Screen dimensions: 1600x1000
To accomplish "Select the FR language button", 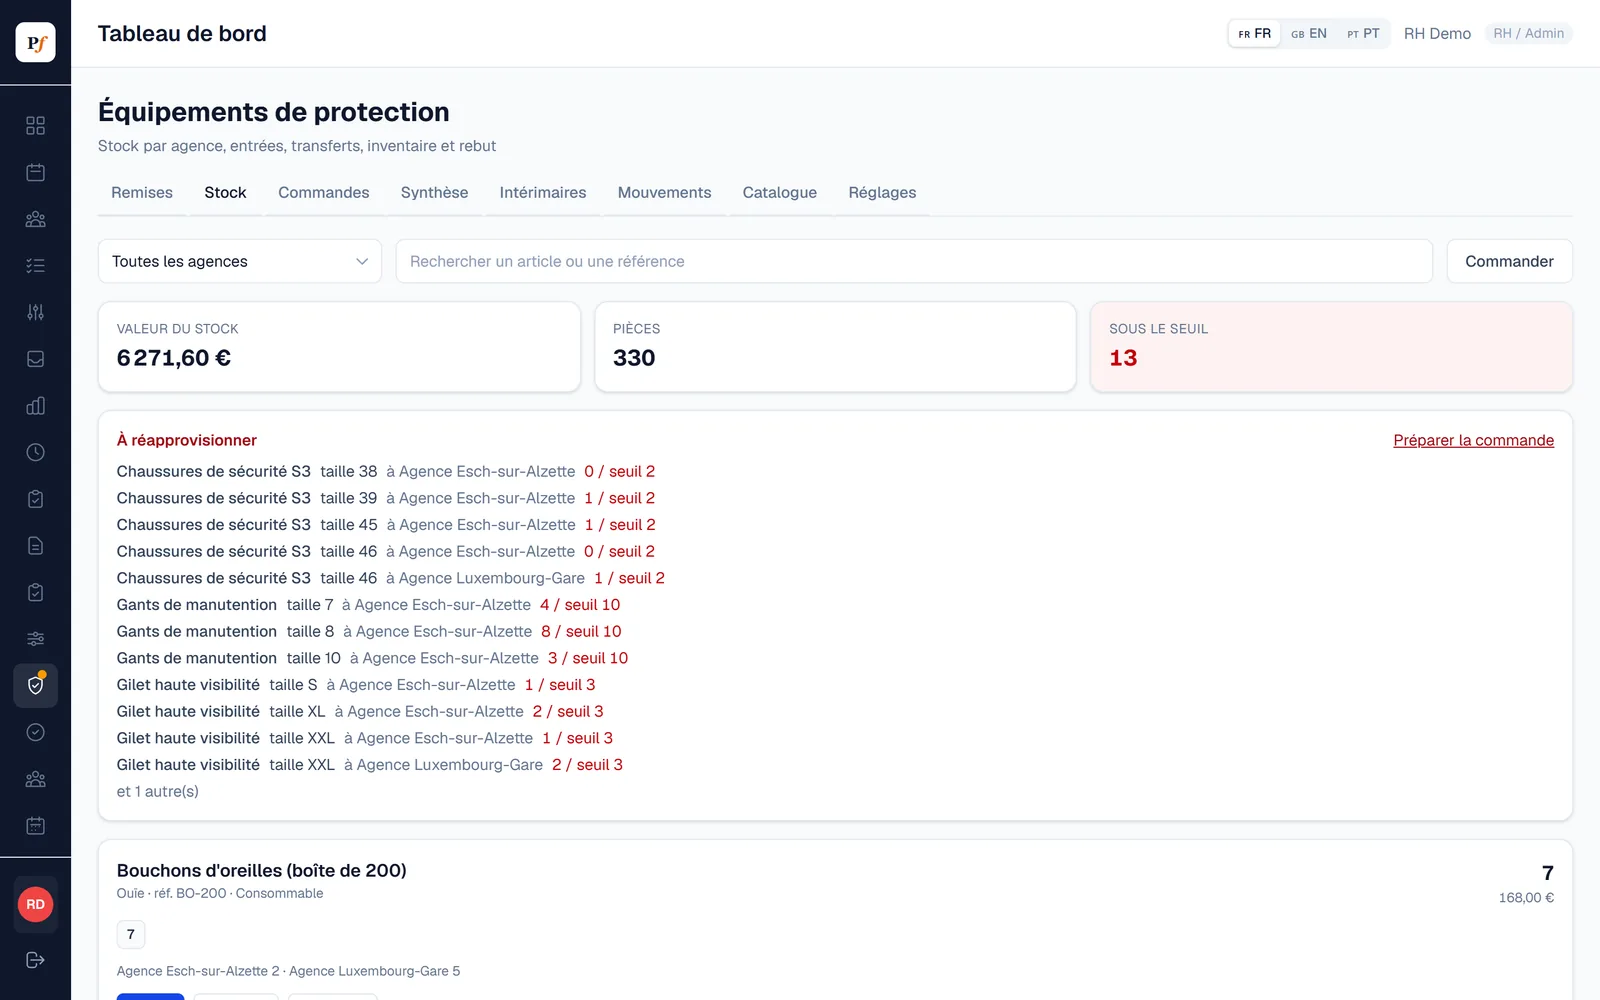I will click(x=1255, y=33).
